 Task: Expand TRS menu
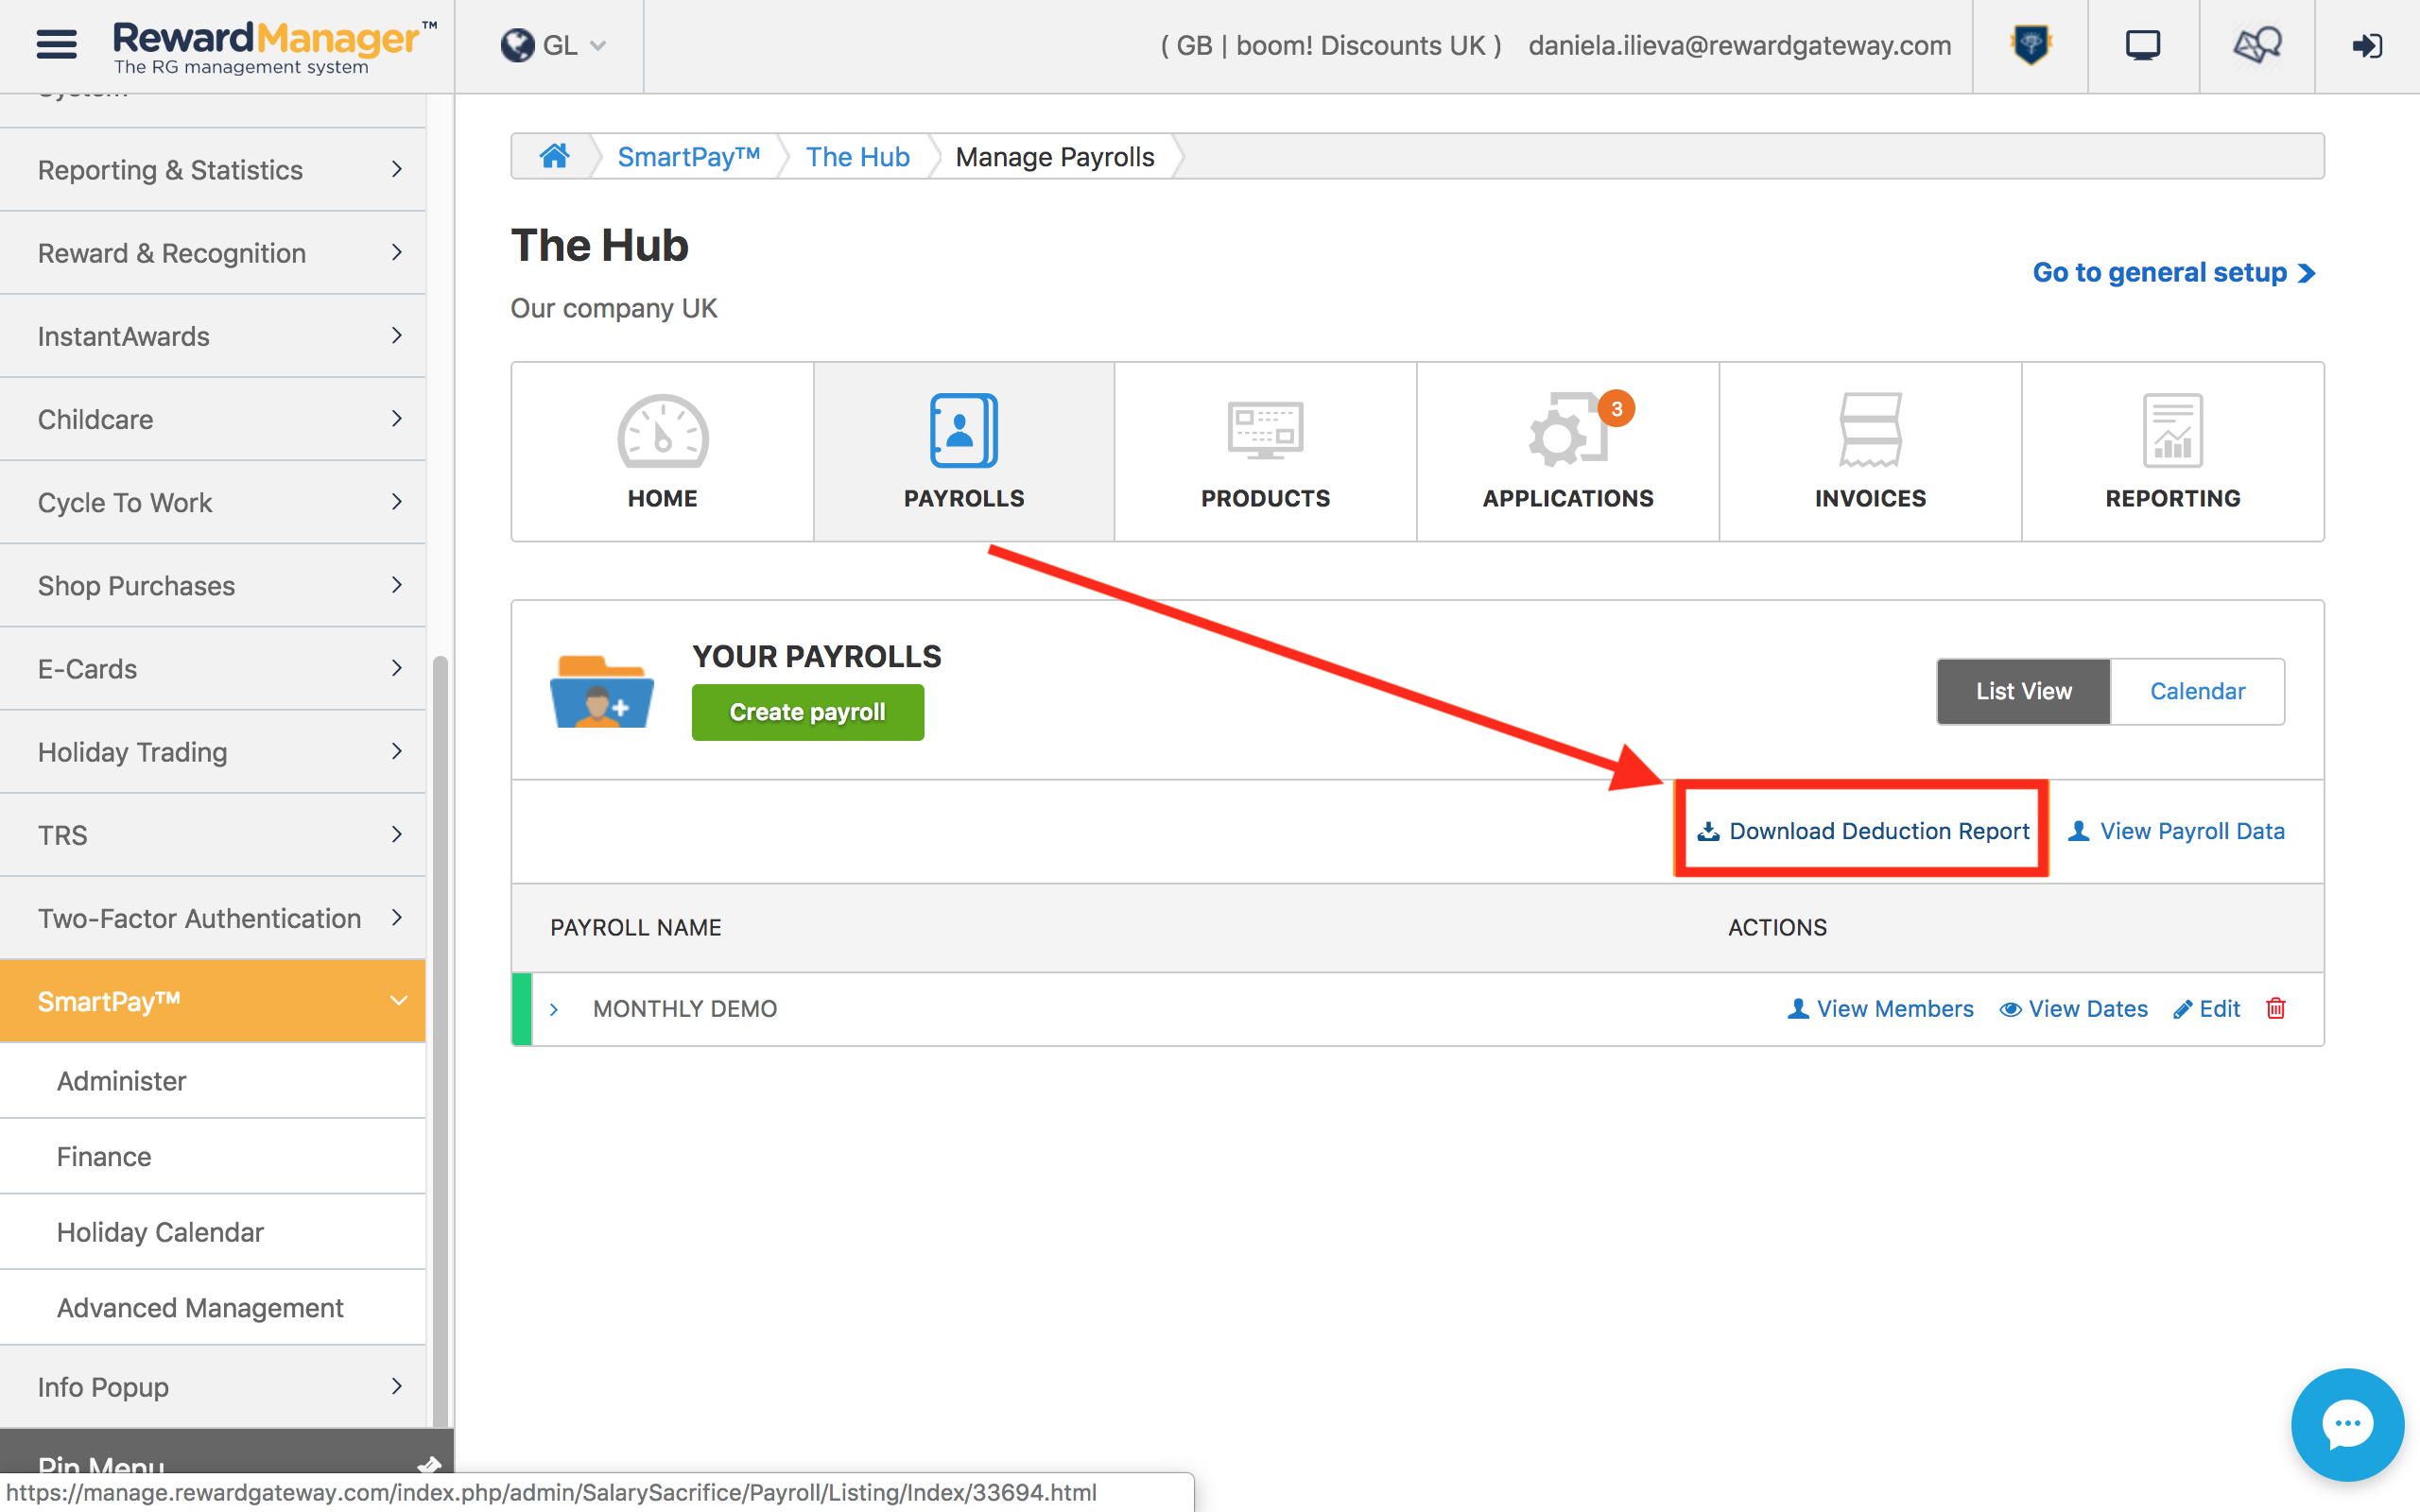pyautogui.click(x=213, y=834)
